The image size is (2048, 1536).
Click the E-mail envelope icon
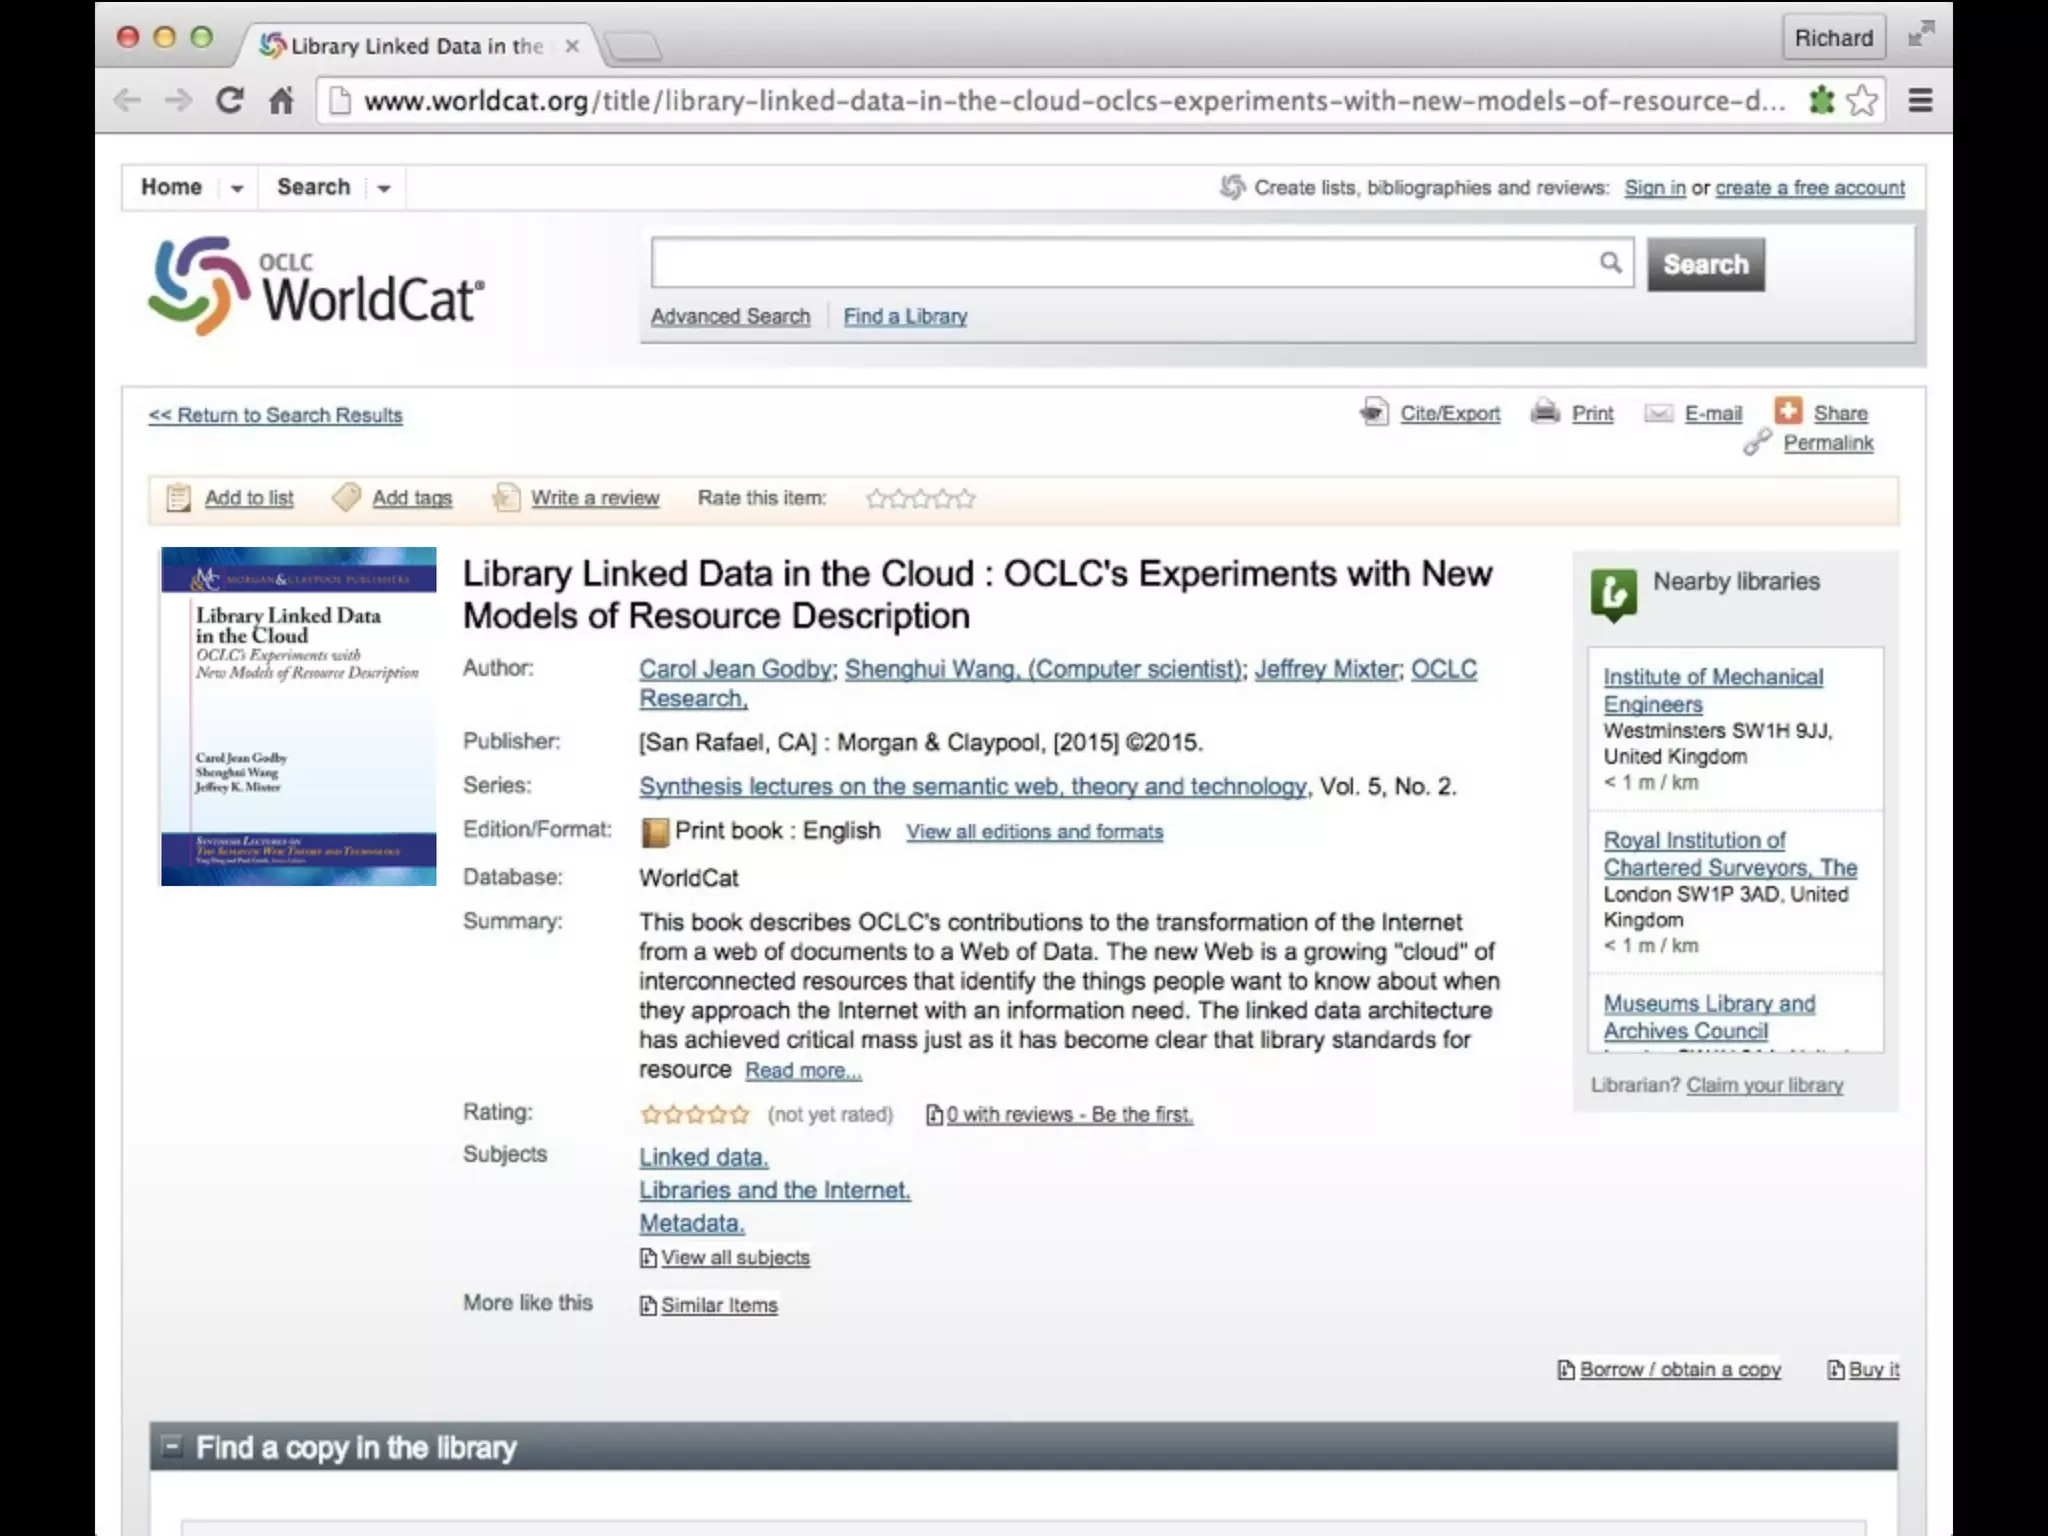tap(1658, 413)
